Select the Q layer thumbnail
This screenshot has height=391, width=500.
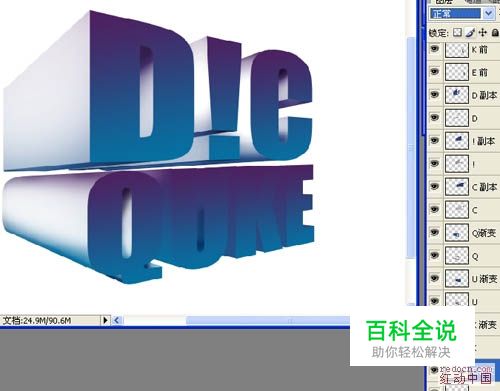[x=457, y=256]
